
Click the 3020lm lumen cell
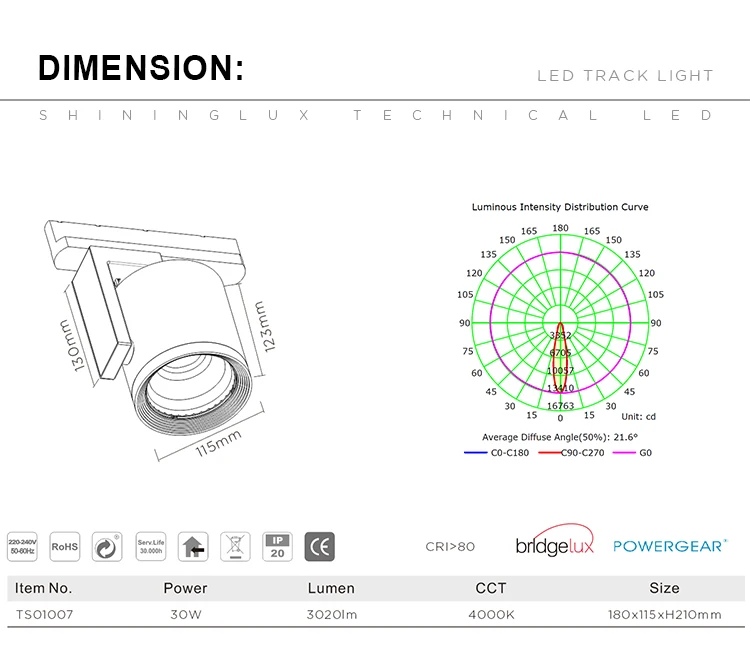tap(332, 615)
